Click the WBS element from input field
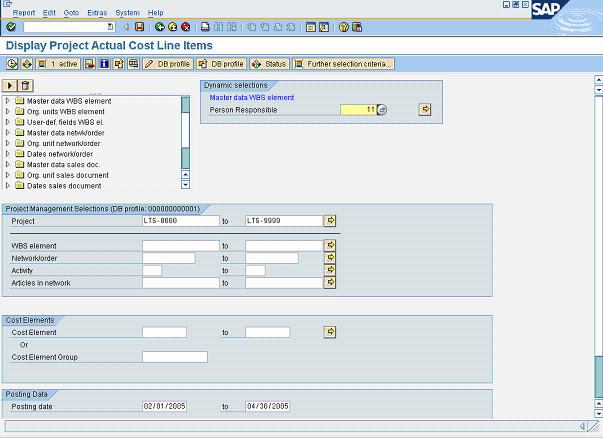The height and width of the screenshot is (438, 603). pos(181,246)
